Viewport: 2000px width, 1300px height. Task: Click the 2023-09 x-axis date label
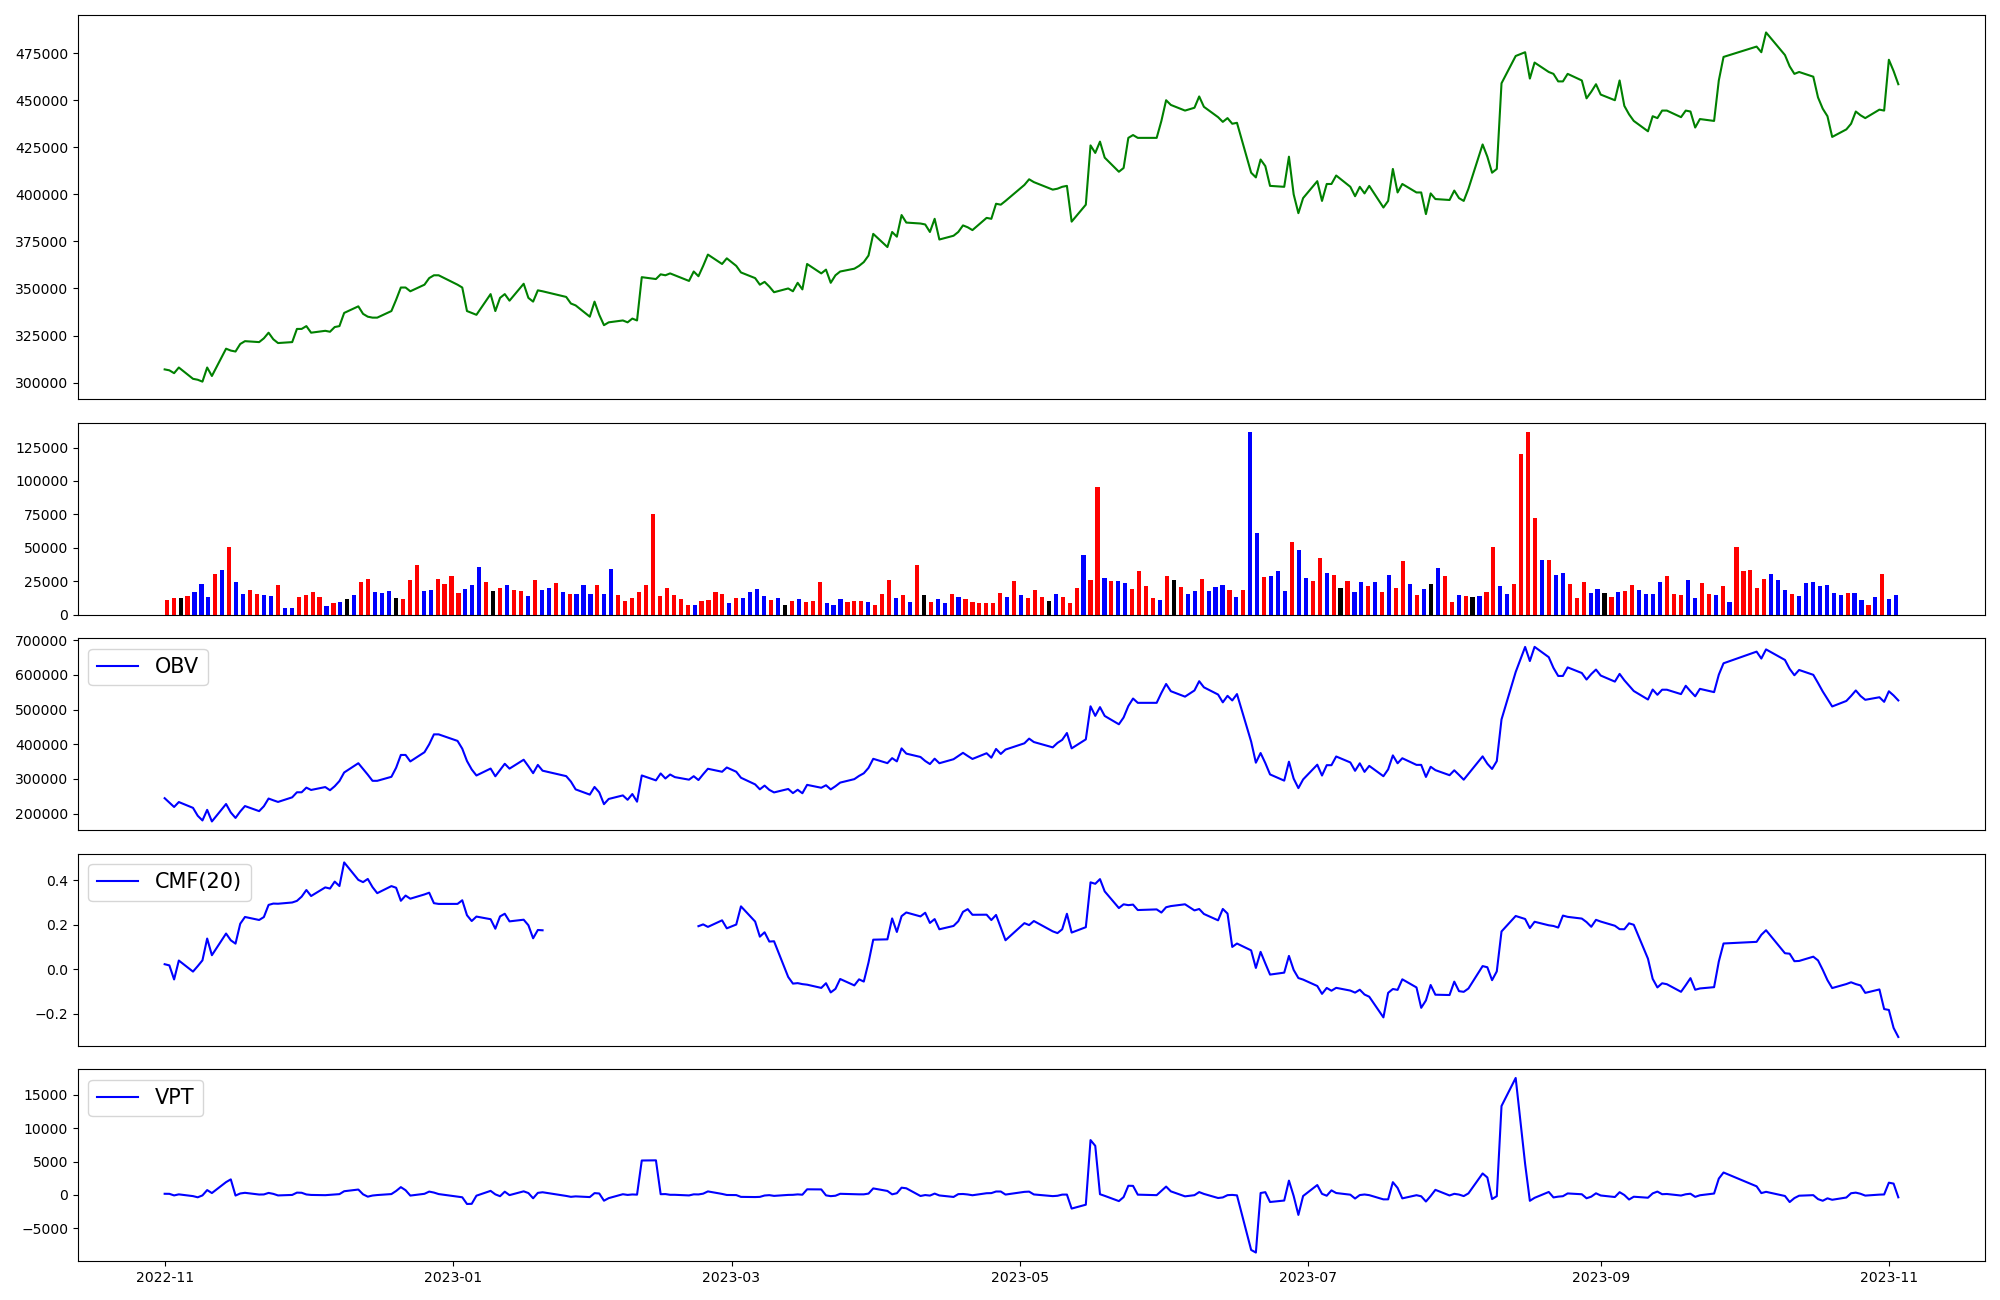[1601, 1277]
